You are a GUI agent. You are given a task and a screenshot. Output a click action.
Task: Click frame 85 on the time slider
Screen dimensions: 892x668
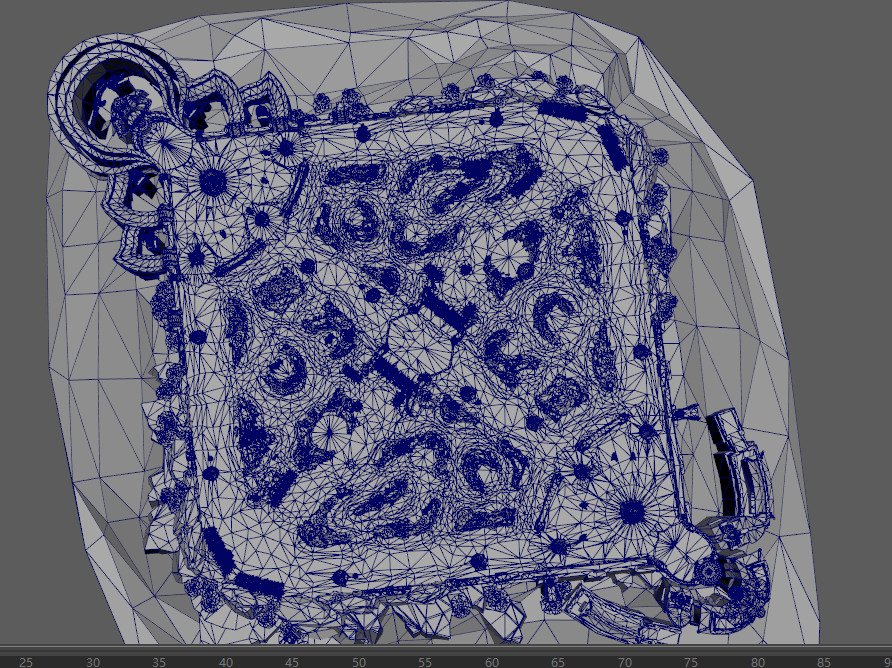[824, 662]
